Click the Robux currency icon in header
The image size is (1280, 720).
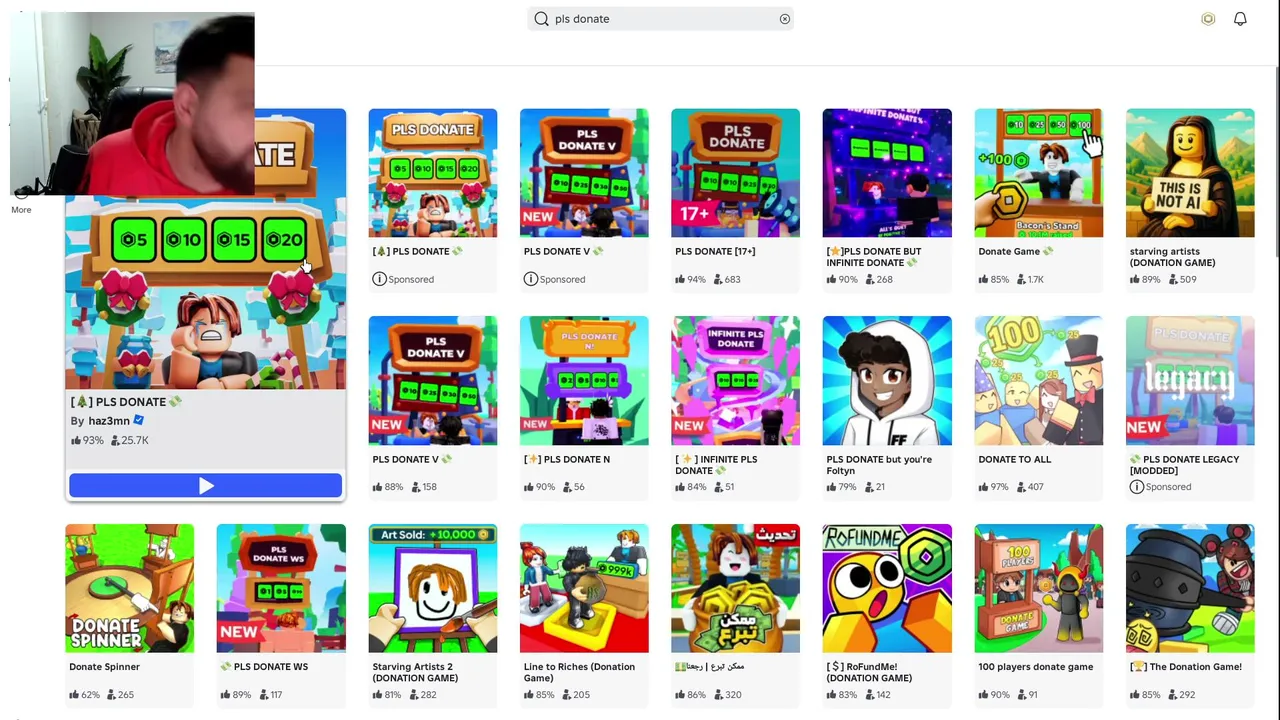(x=1208, y=19)
